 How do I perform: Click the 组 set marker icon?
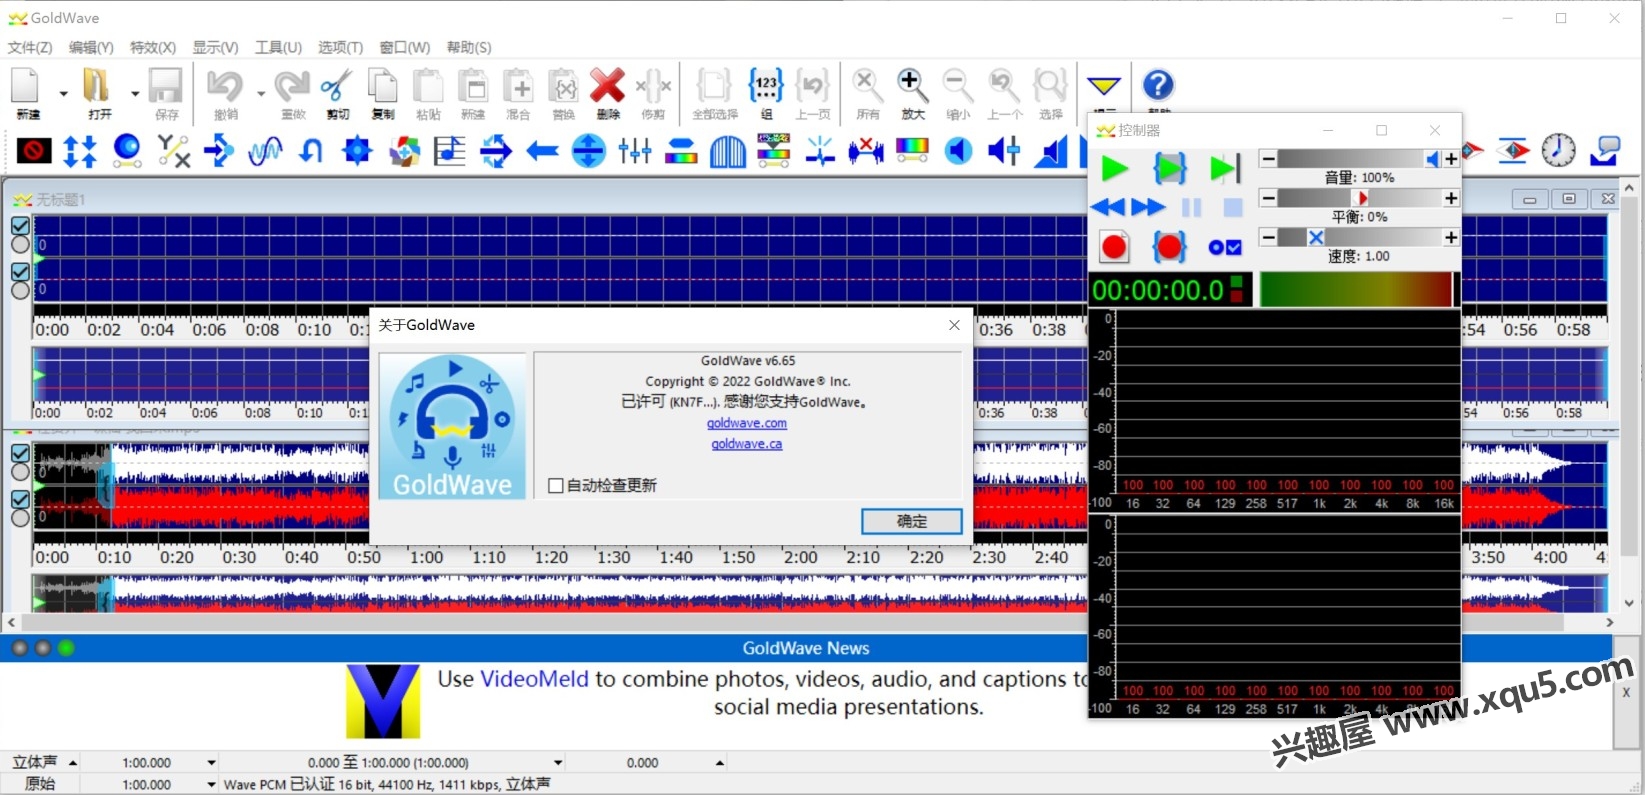pyautogui.click(x=766, y=86)
